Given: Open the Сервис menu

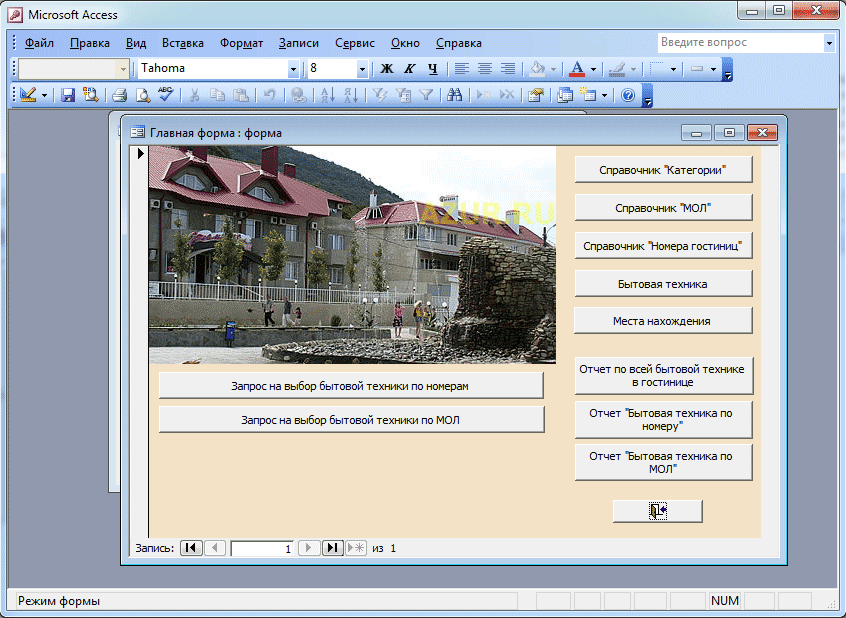Looking at the screenshot, I should tap(355, 43).
